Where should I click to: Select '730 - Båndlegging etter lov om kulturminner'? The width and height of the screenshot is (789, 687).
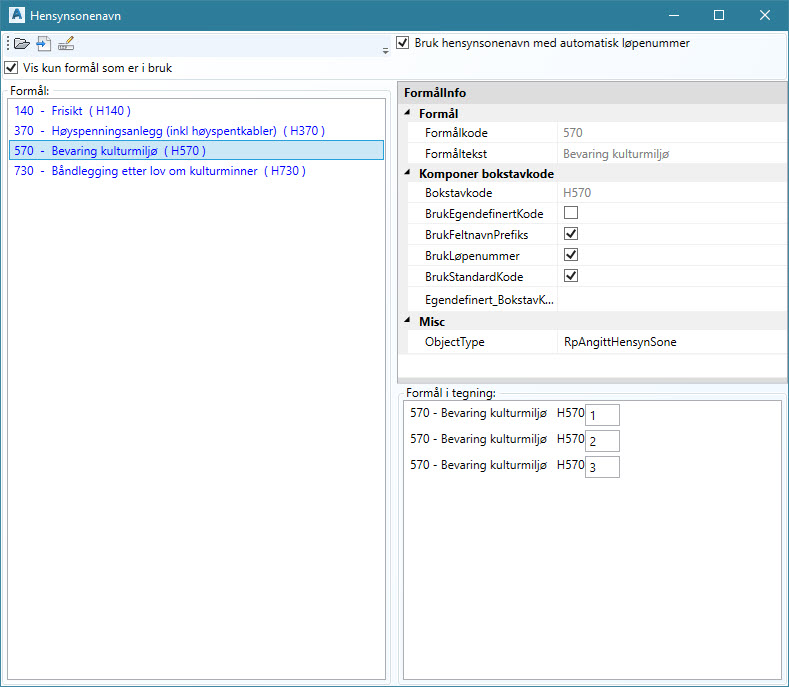(x=159, y=171)
